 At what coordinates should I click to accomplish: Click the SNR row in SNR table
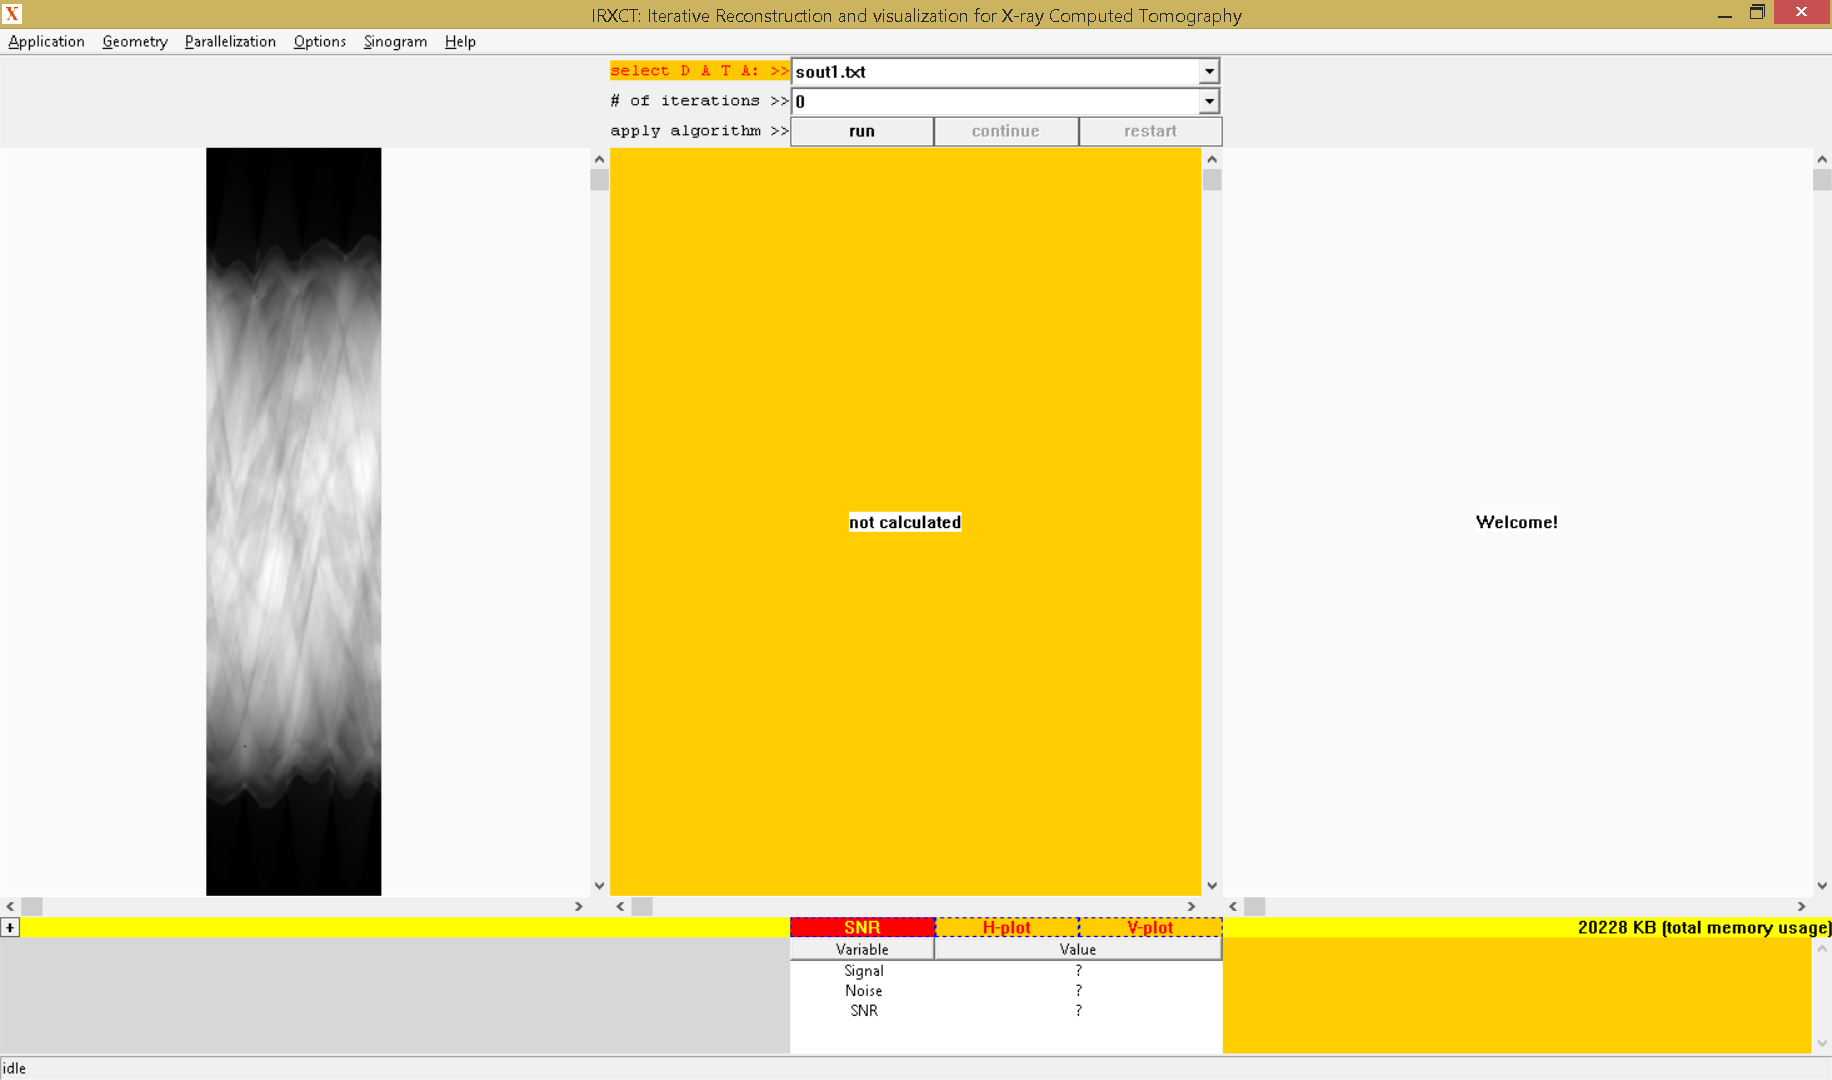pyautogui.click(x=1006, y=1011)
